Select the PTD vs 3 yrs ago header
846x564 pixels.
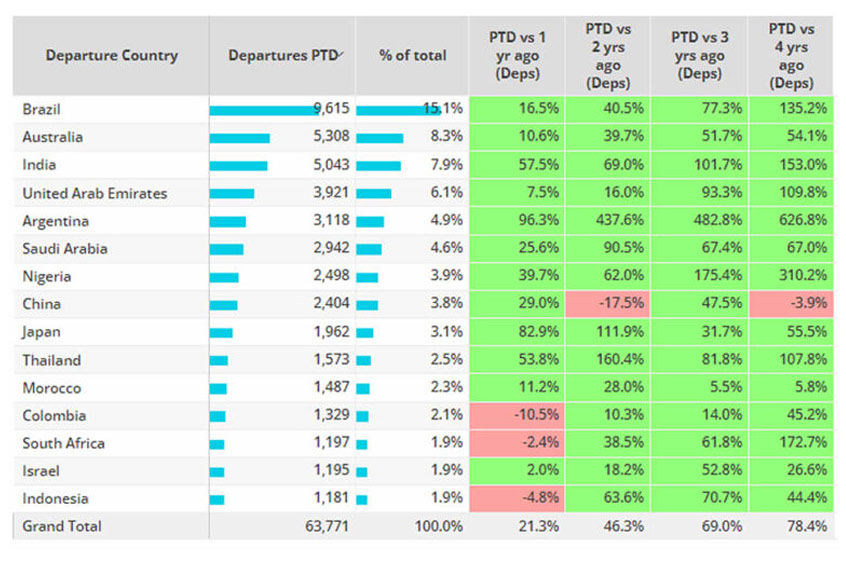pos(700,56)
